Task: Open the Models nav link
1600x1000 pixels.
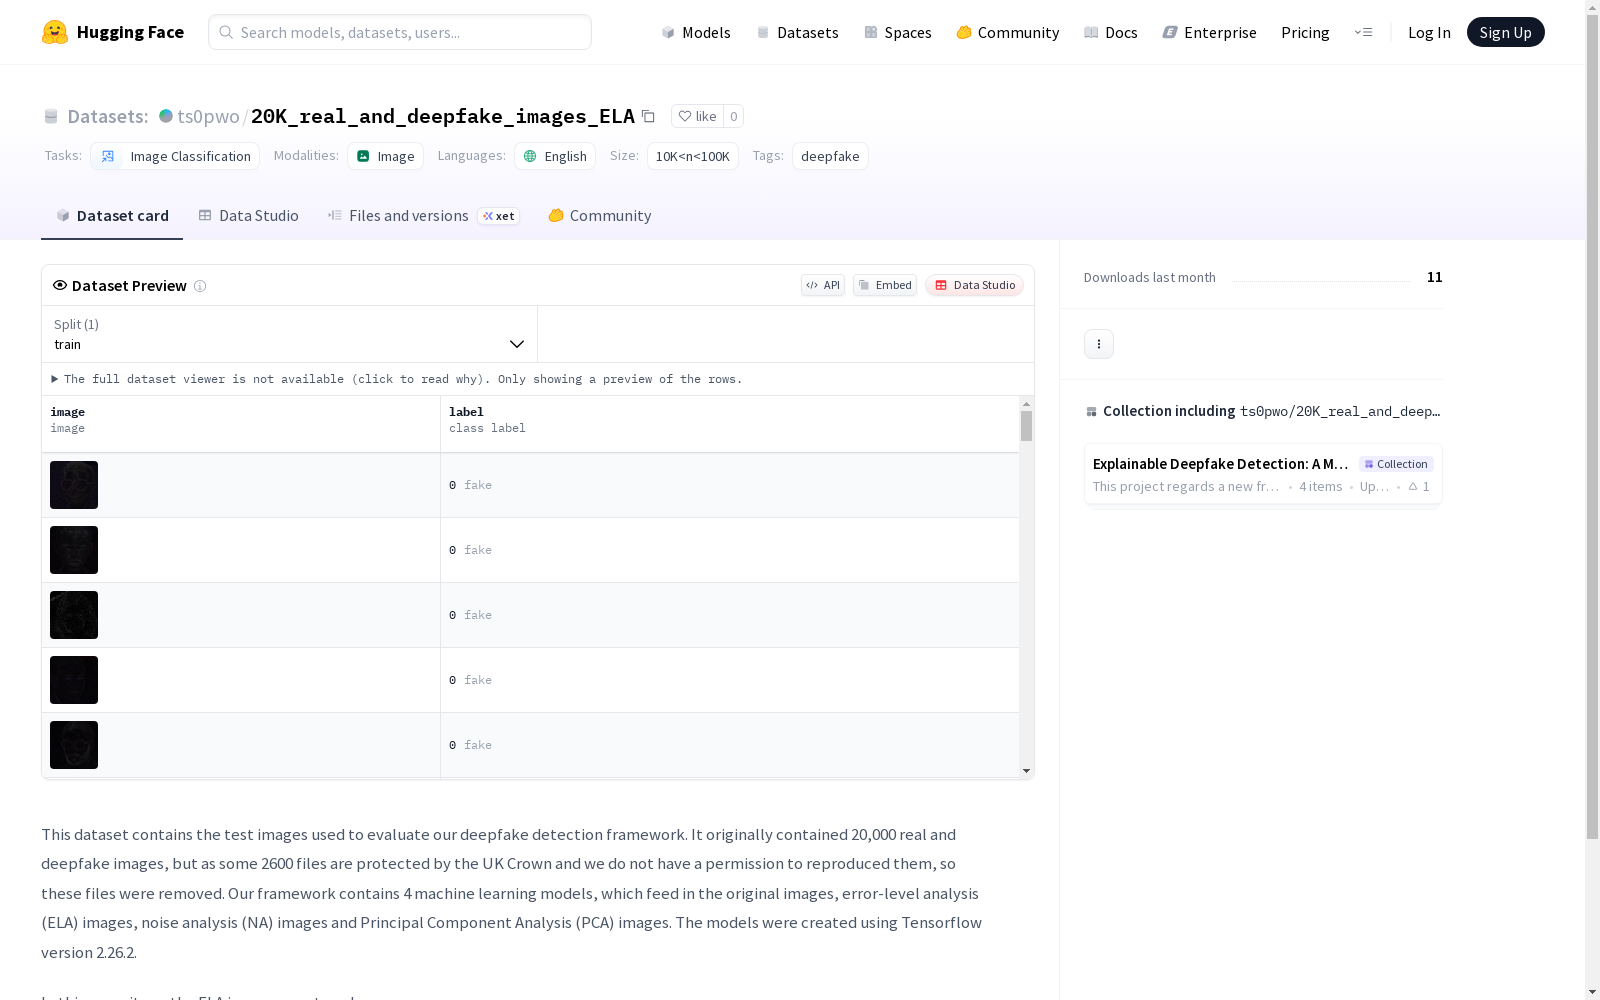Action: click(x=696, y=32)
